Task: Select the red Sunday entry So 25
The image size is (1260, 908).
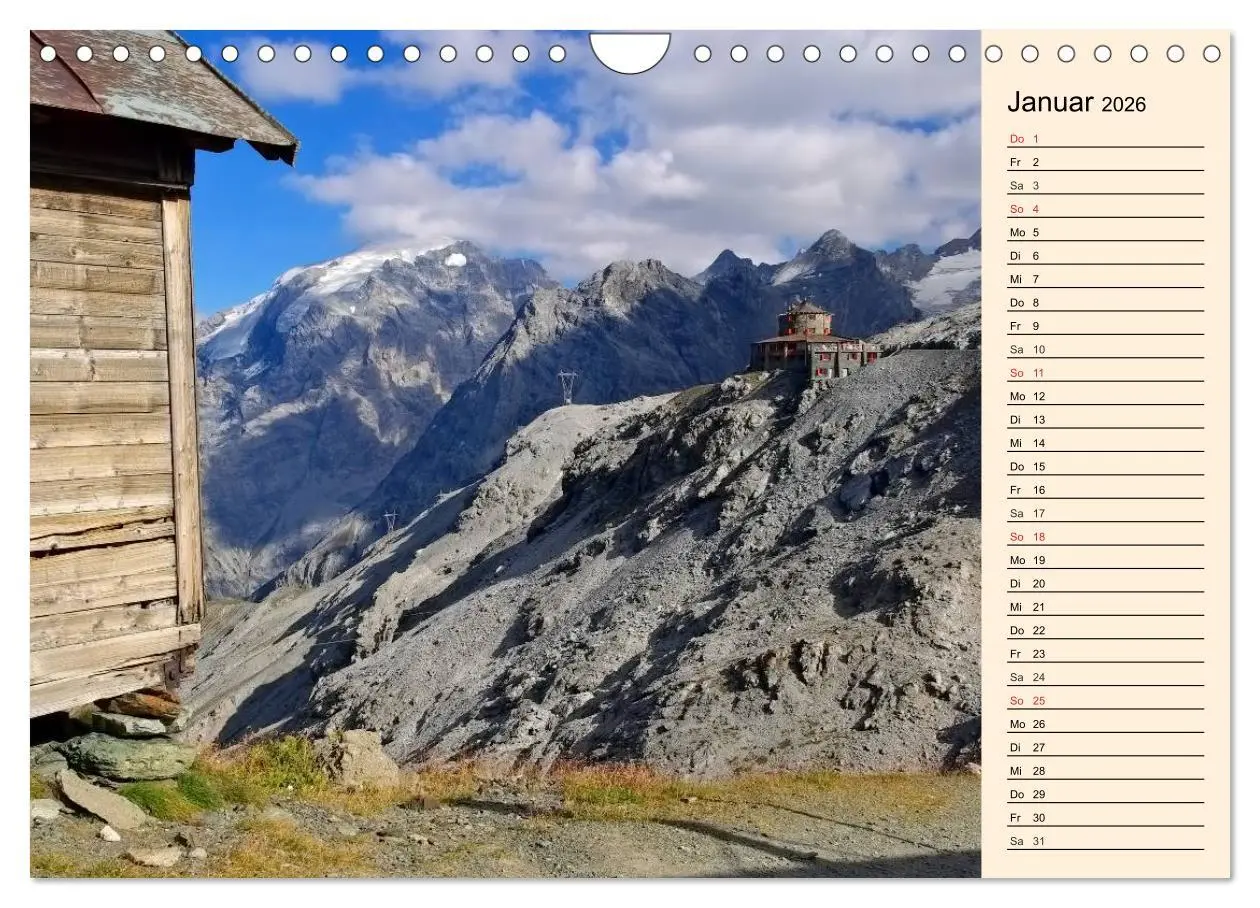Action: 1024,700
